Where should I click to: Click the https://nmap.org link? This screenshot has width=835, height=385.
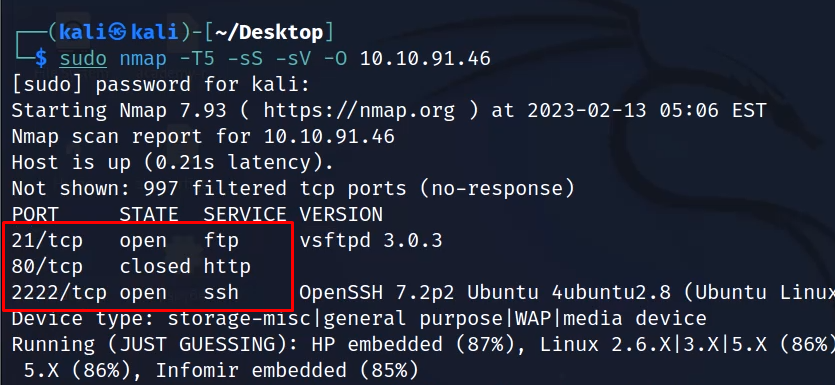pyautogui.click(x=359, y=111)
